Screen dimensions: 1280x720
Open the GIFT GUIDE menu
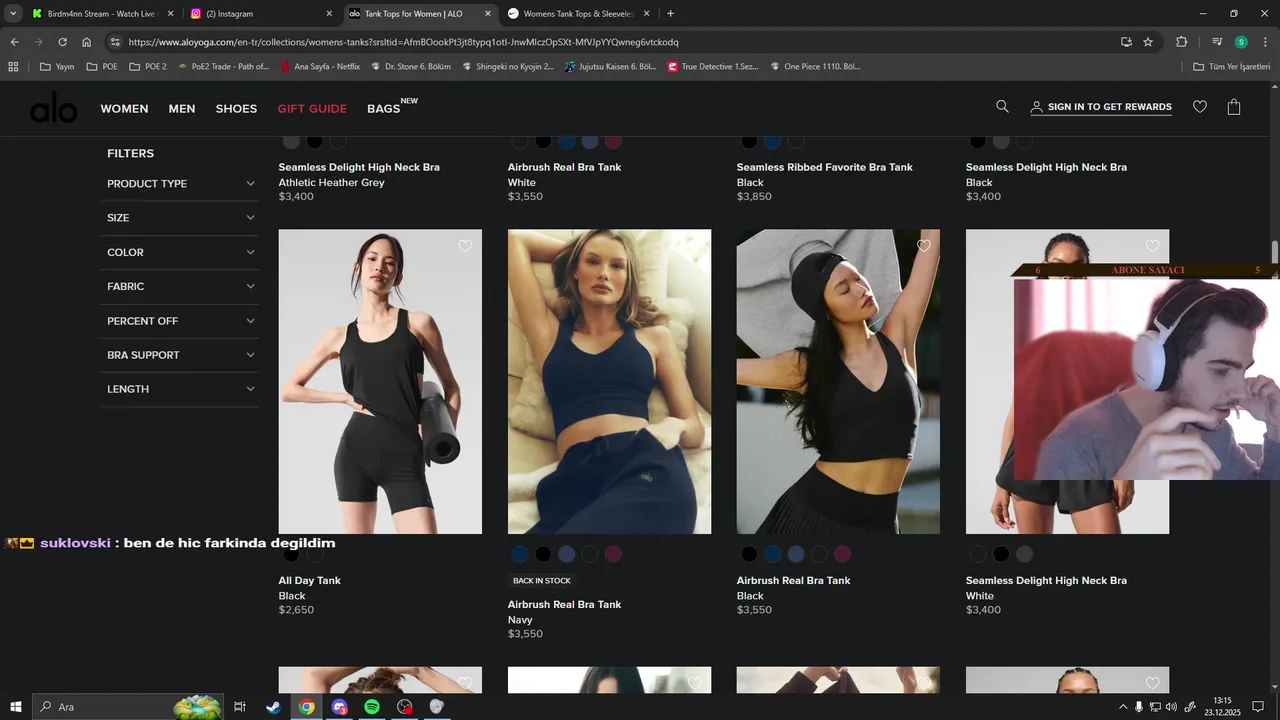(x=312, y=108)
